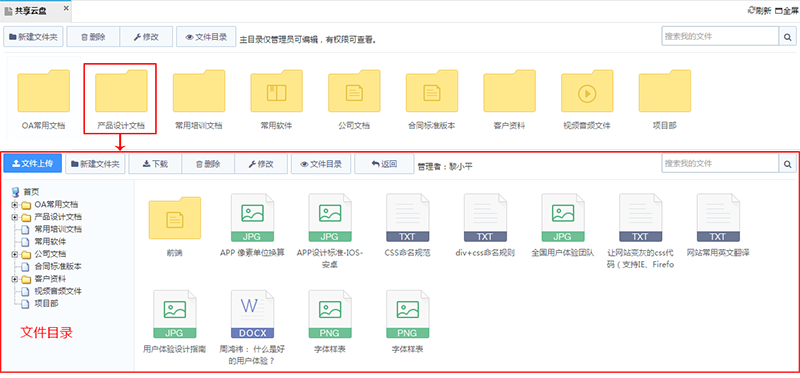
Task: Select 客户资料 label in directory tree
Action: pyautogui.click(x=50, y=279)
